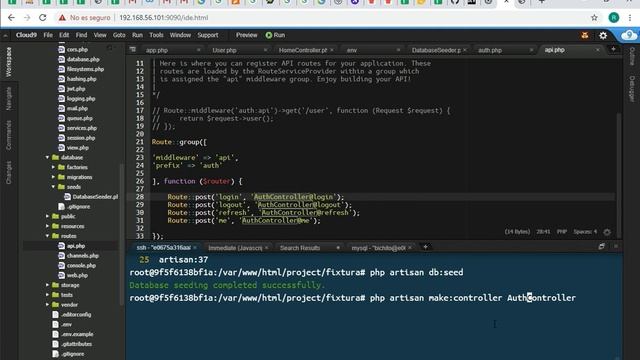Expand the factories folder
640x360 pixels.
[53, 167]
